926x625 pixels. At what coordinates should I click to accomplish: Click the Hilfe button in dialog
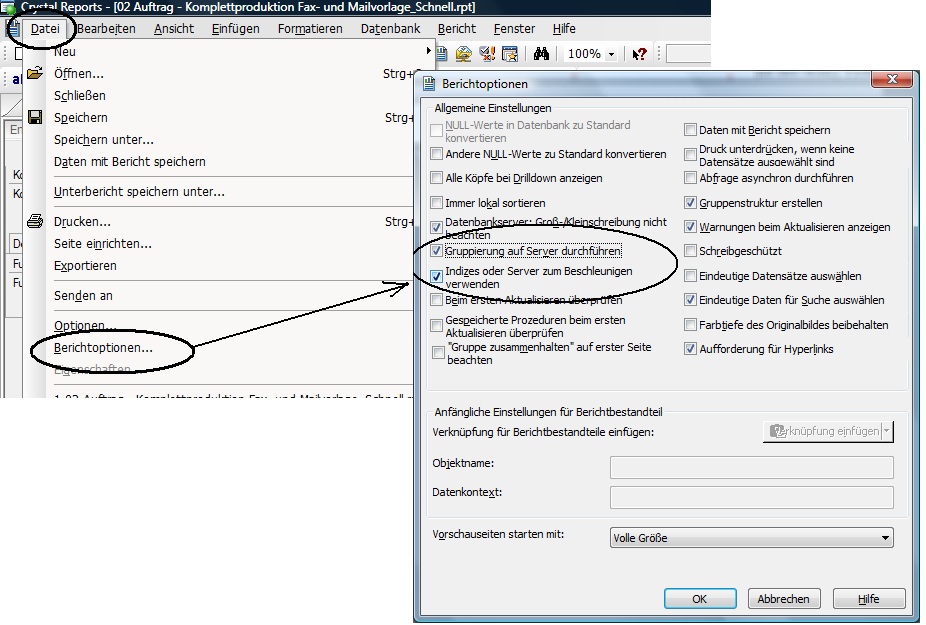pyautogui.click(x=869, y=599)
